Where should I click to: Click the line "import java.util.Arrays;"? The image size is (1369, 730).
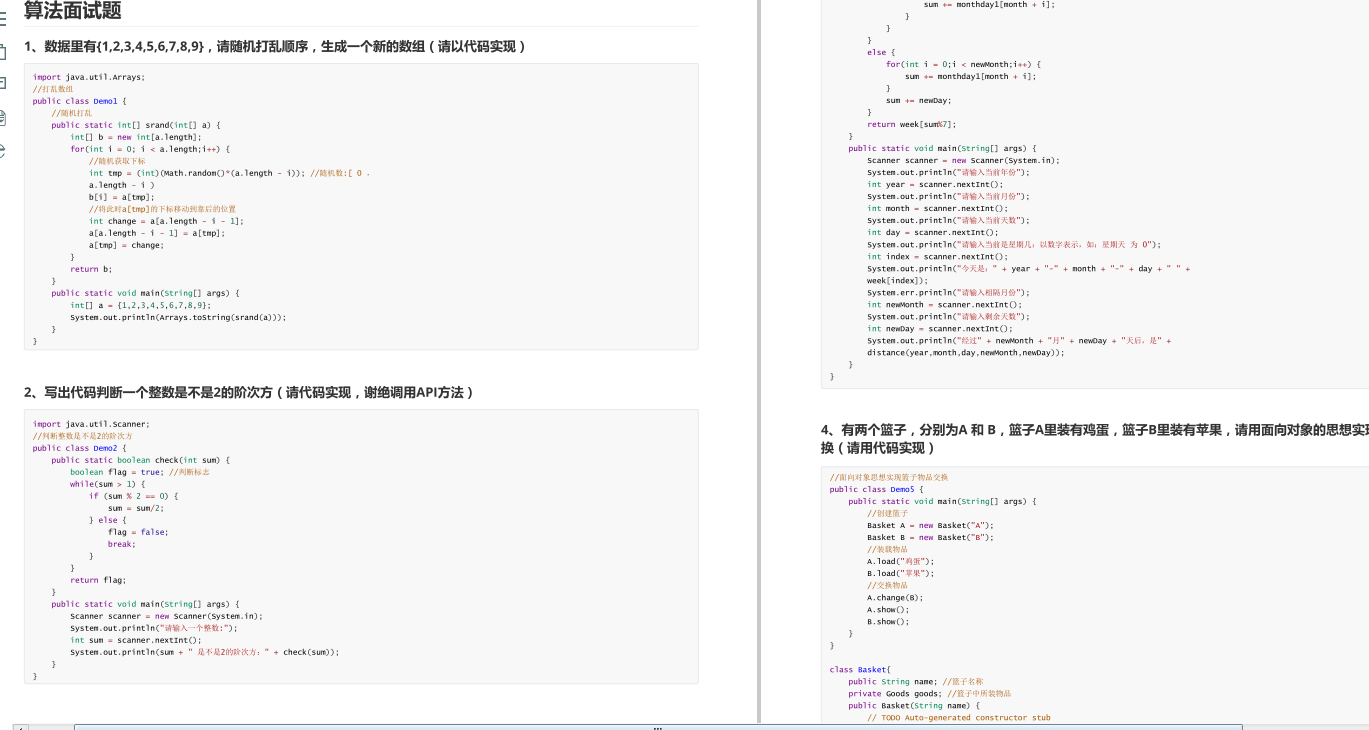coord(89,77)
